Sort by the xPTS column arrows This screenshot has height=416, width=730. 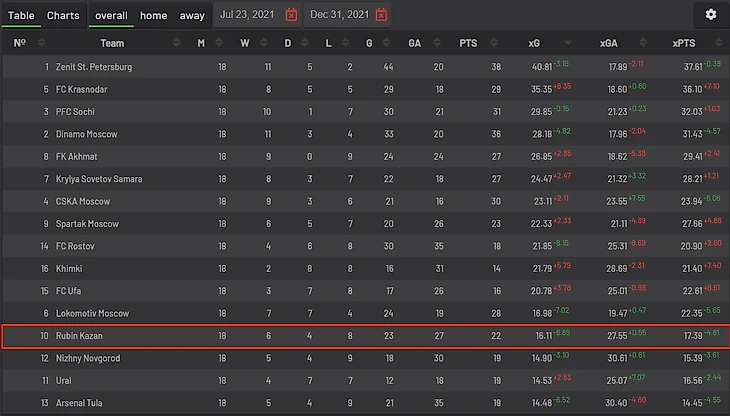pos(713,43)
